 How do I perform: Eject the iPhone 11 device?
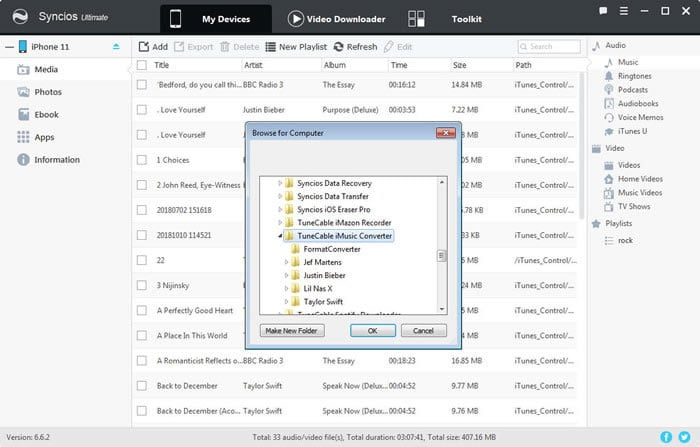(x=116, y=46)
